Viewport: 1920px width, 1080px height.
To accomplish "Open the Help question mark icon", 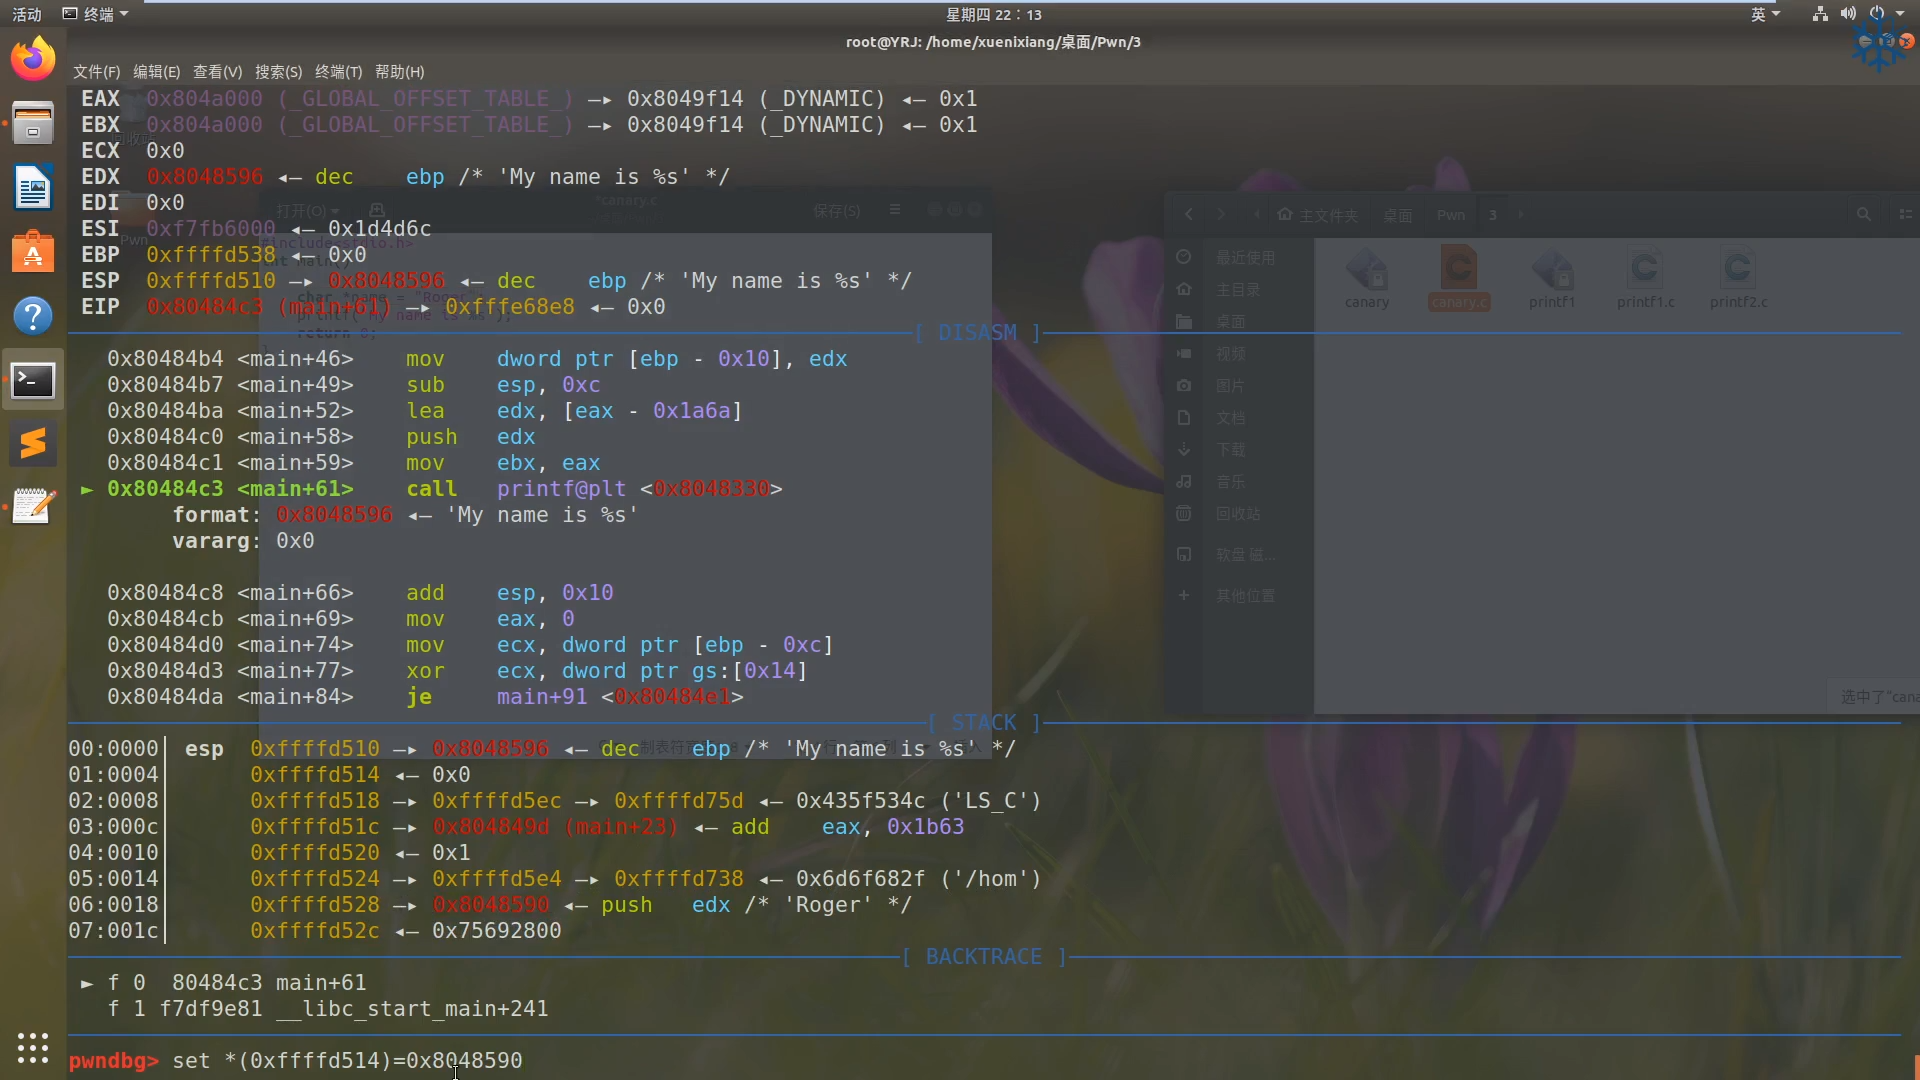I will coord(33,316).
